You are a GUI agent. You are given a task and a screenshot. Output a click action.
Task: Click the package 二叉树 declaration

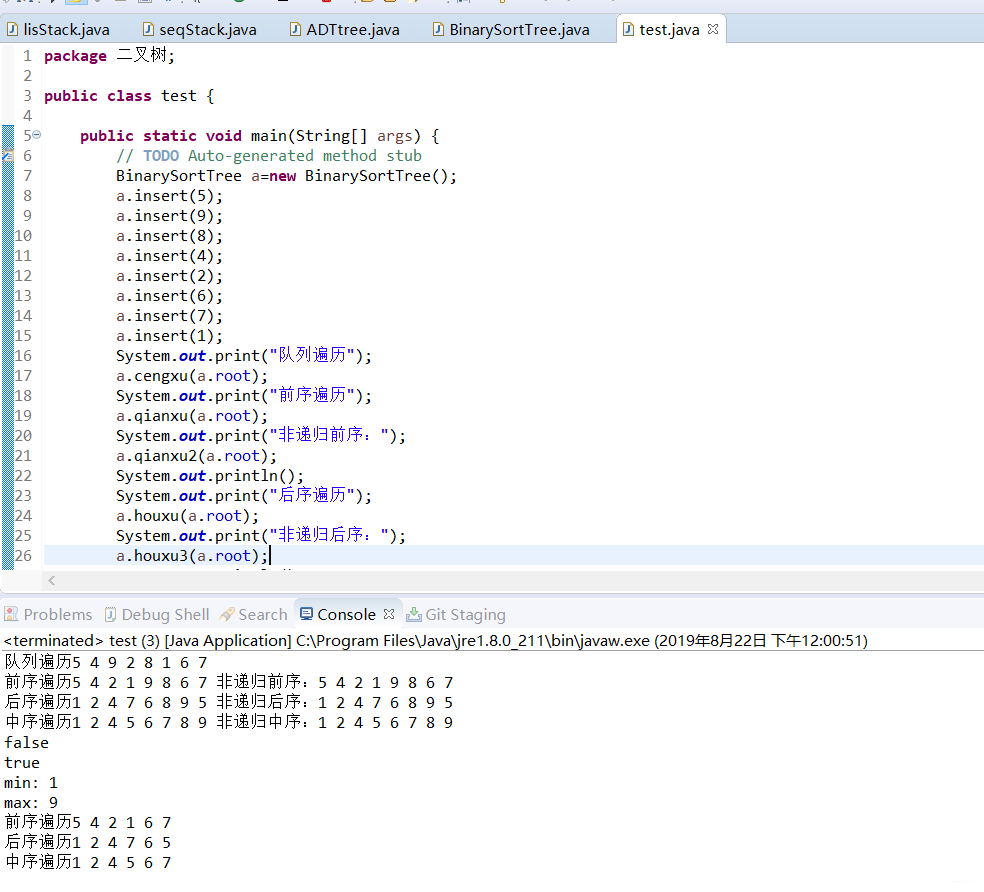[109, 55]
